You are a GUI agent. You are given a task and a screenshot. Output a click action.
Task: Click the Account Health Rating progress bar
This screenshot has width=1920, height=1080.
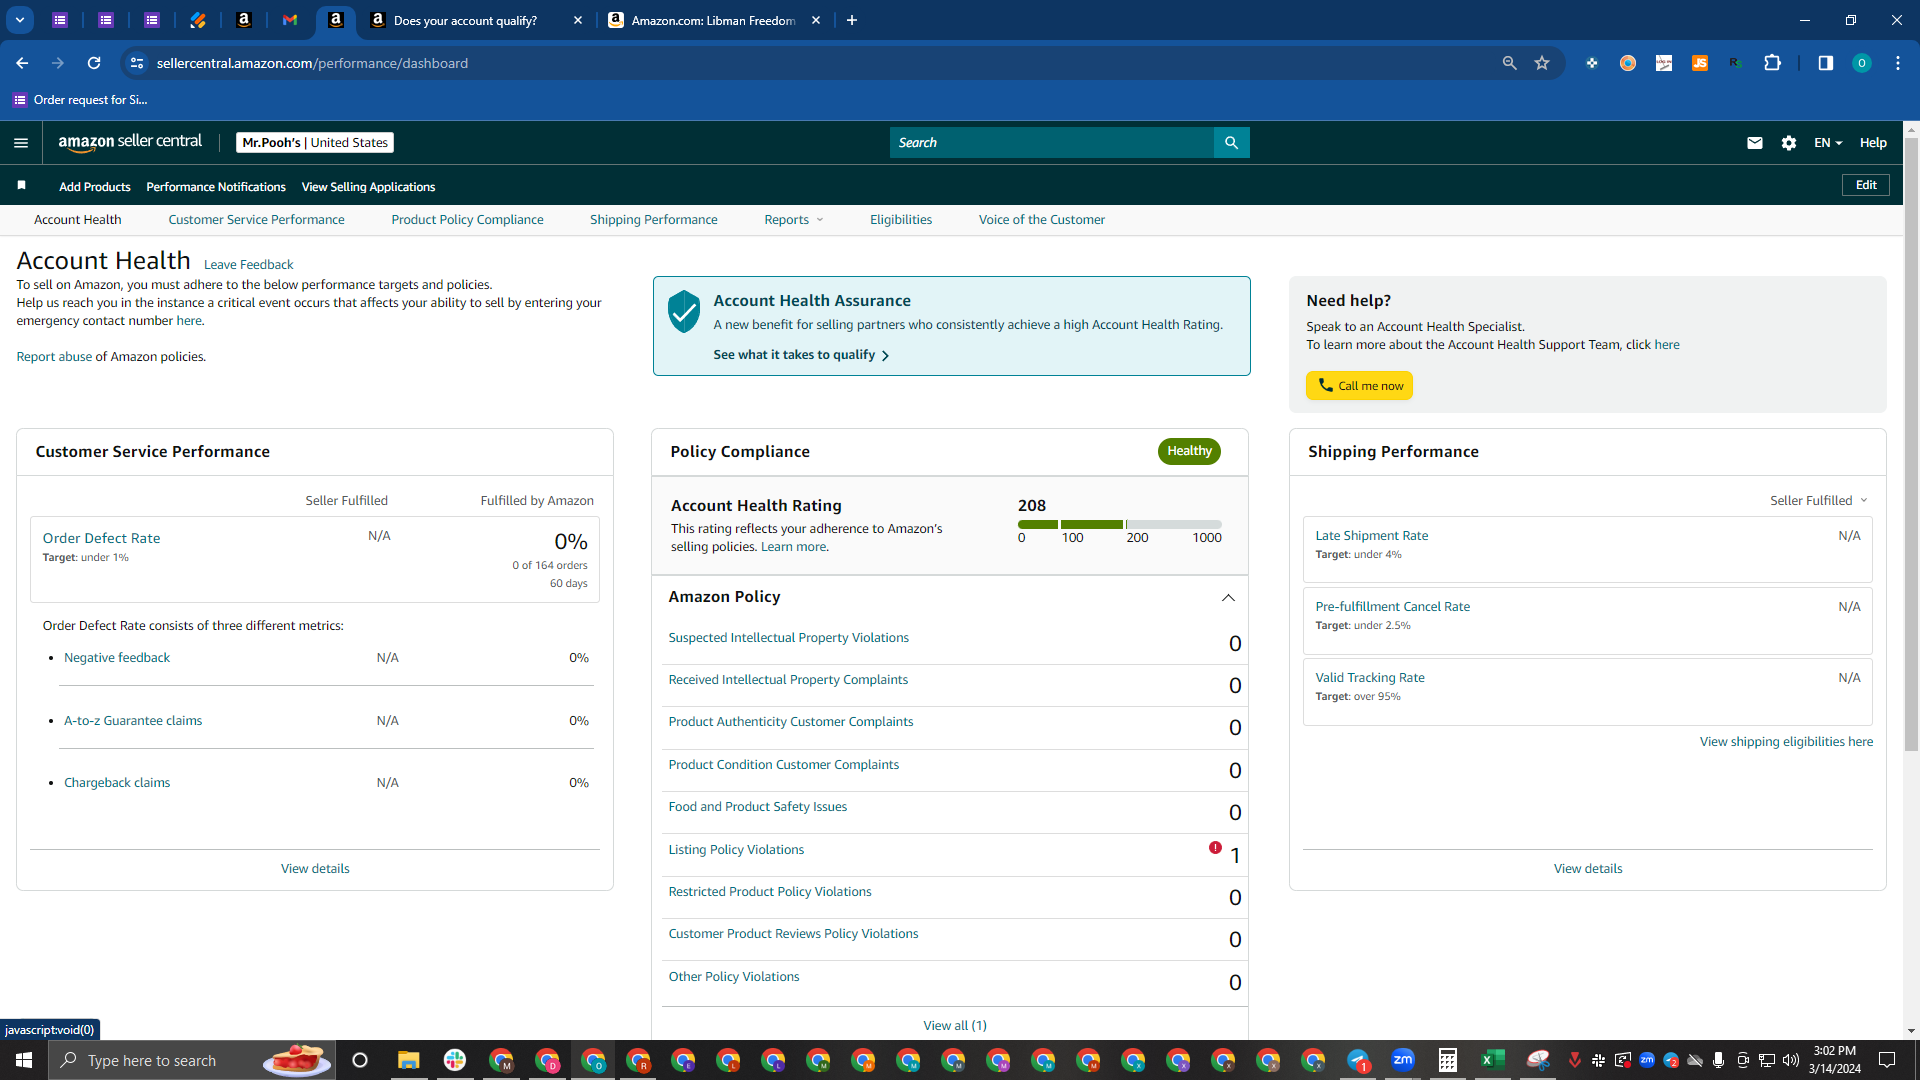(x=1120, y=524)
